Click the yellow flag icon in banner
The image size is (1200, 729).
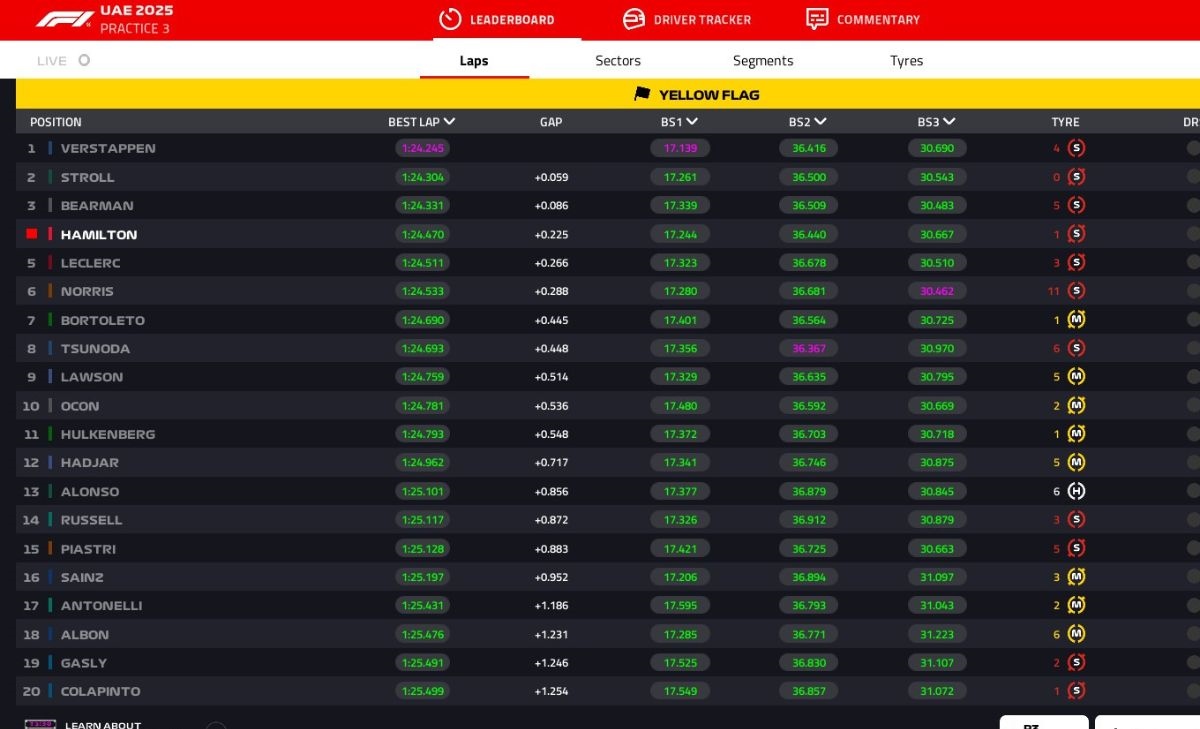pos(643,94)
